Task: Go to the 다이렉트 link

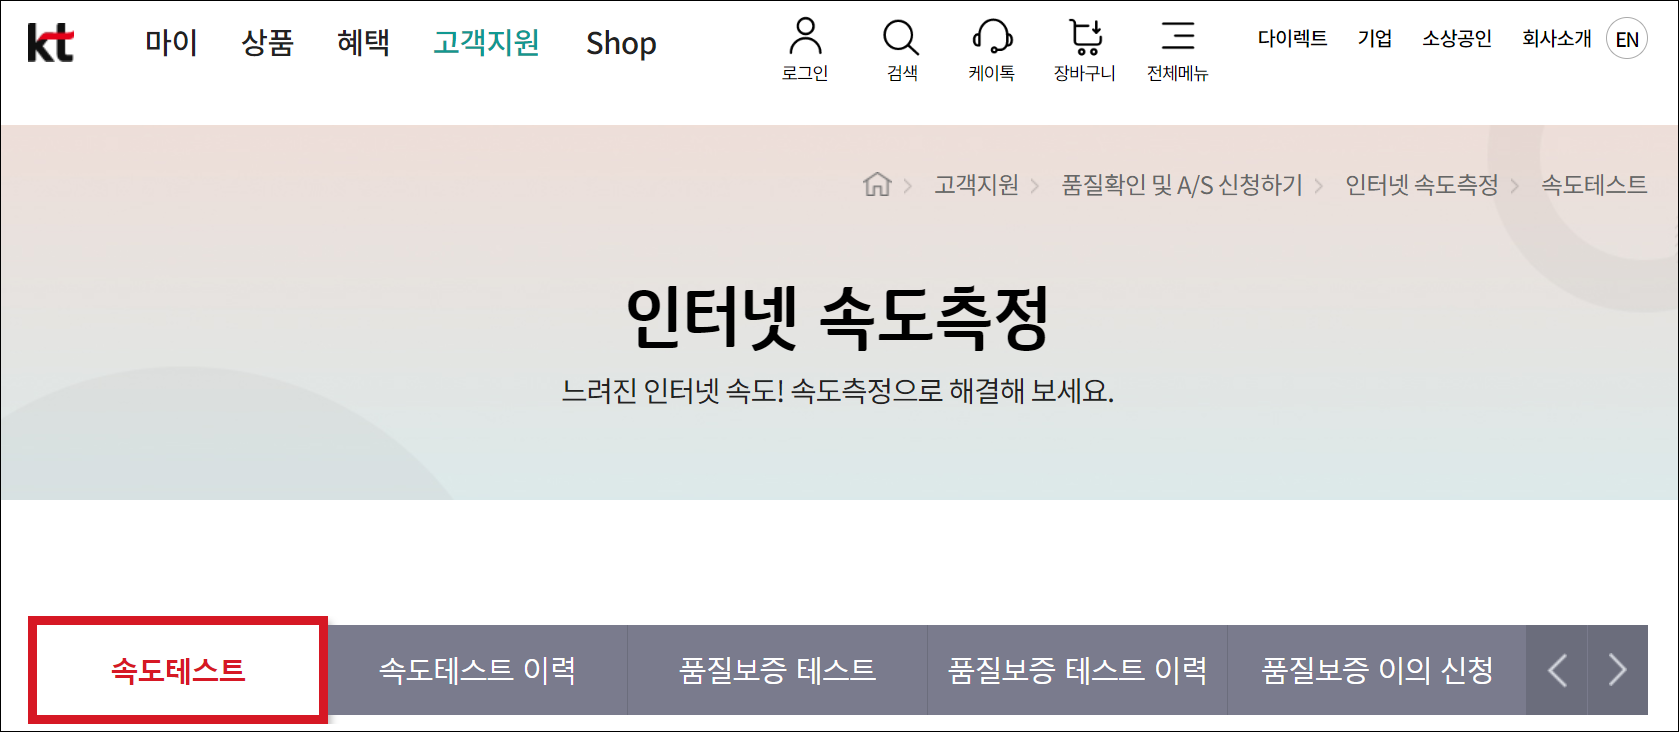Action: [x=1292, y=38]
